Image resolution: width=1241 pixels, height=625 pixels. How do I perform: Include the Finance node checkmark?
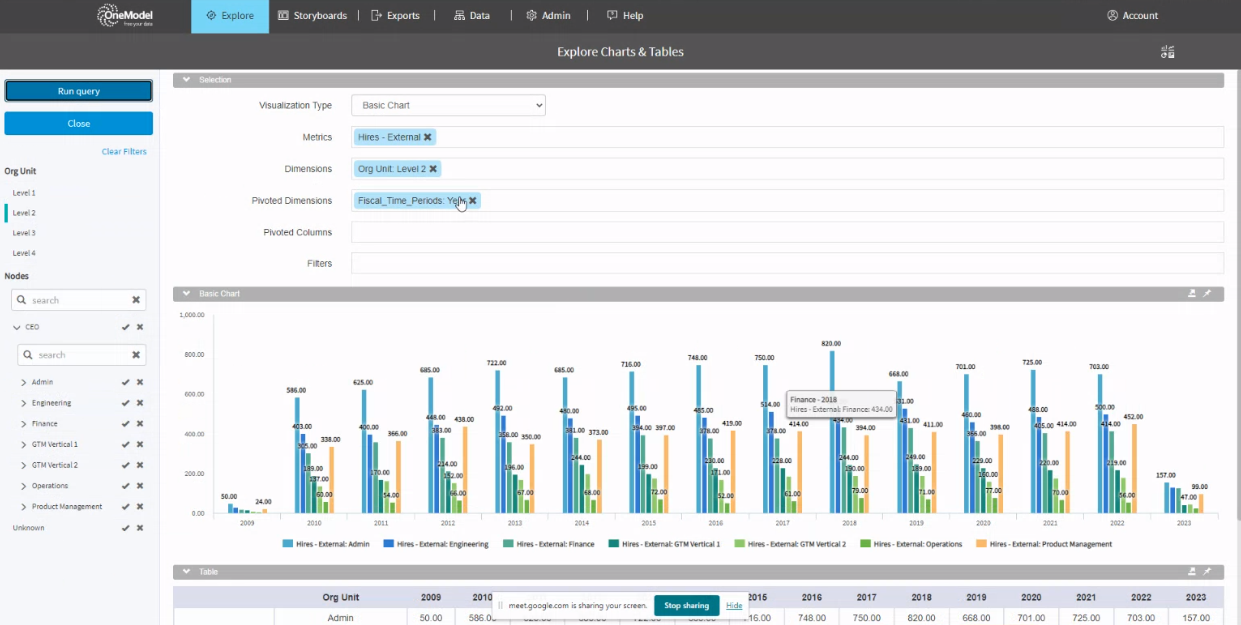125,424
